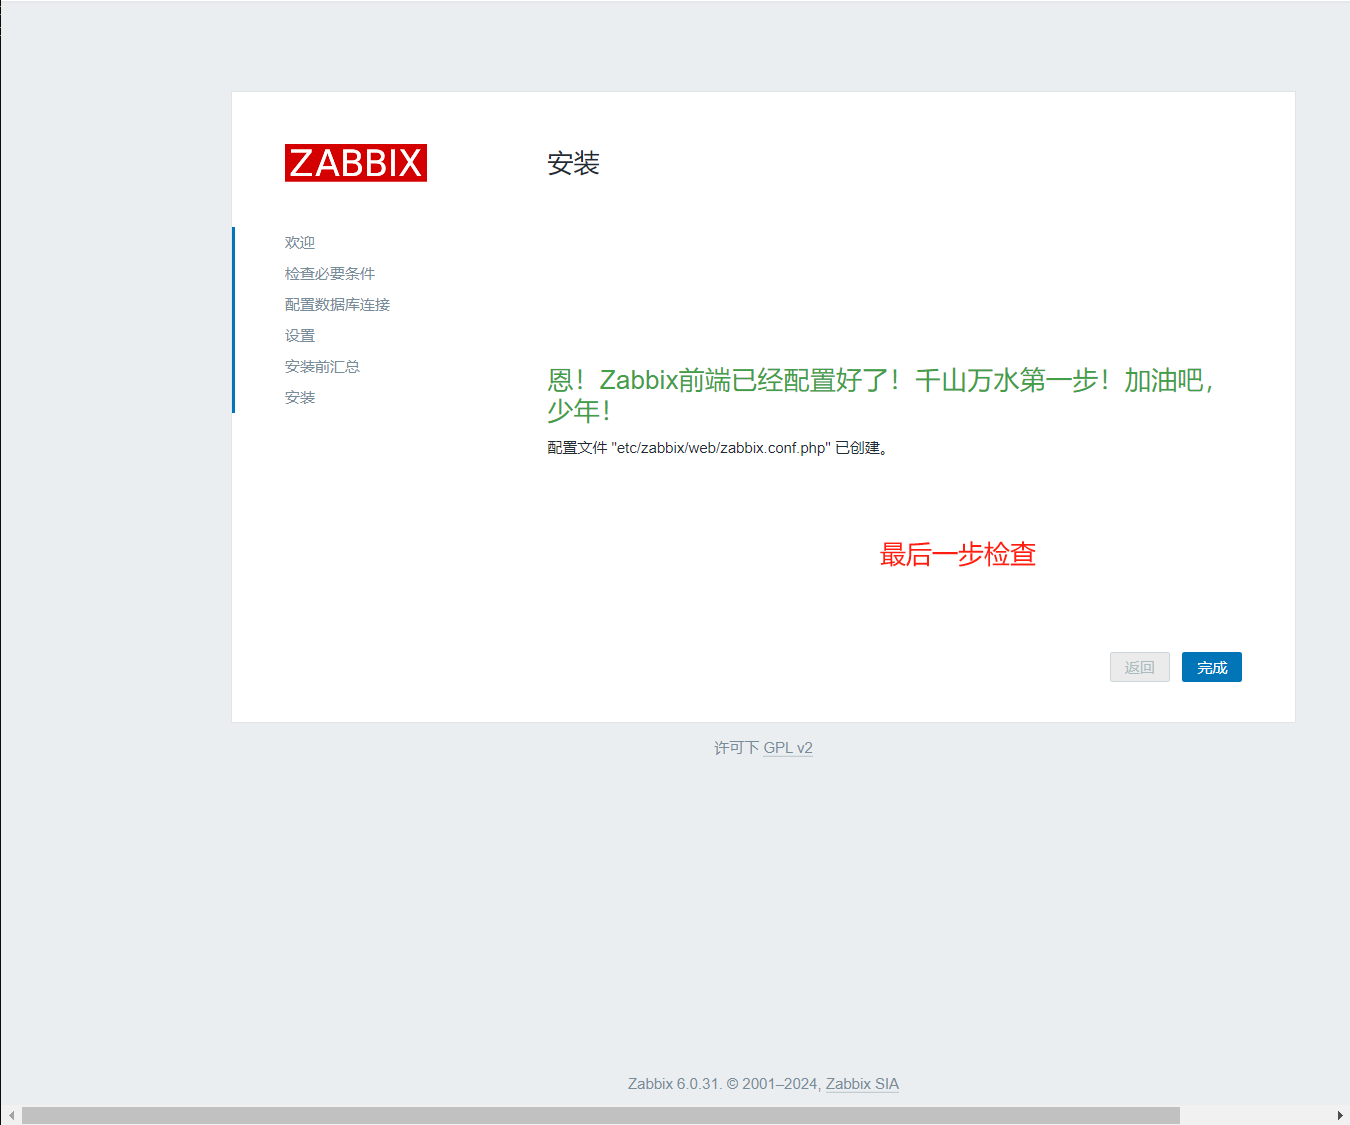Click the greyed 返回 back button
1350x1125 pixels.
pos(1140,667)
